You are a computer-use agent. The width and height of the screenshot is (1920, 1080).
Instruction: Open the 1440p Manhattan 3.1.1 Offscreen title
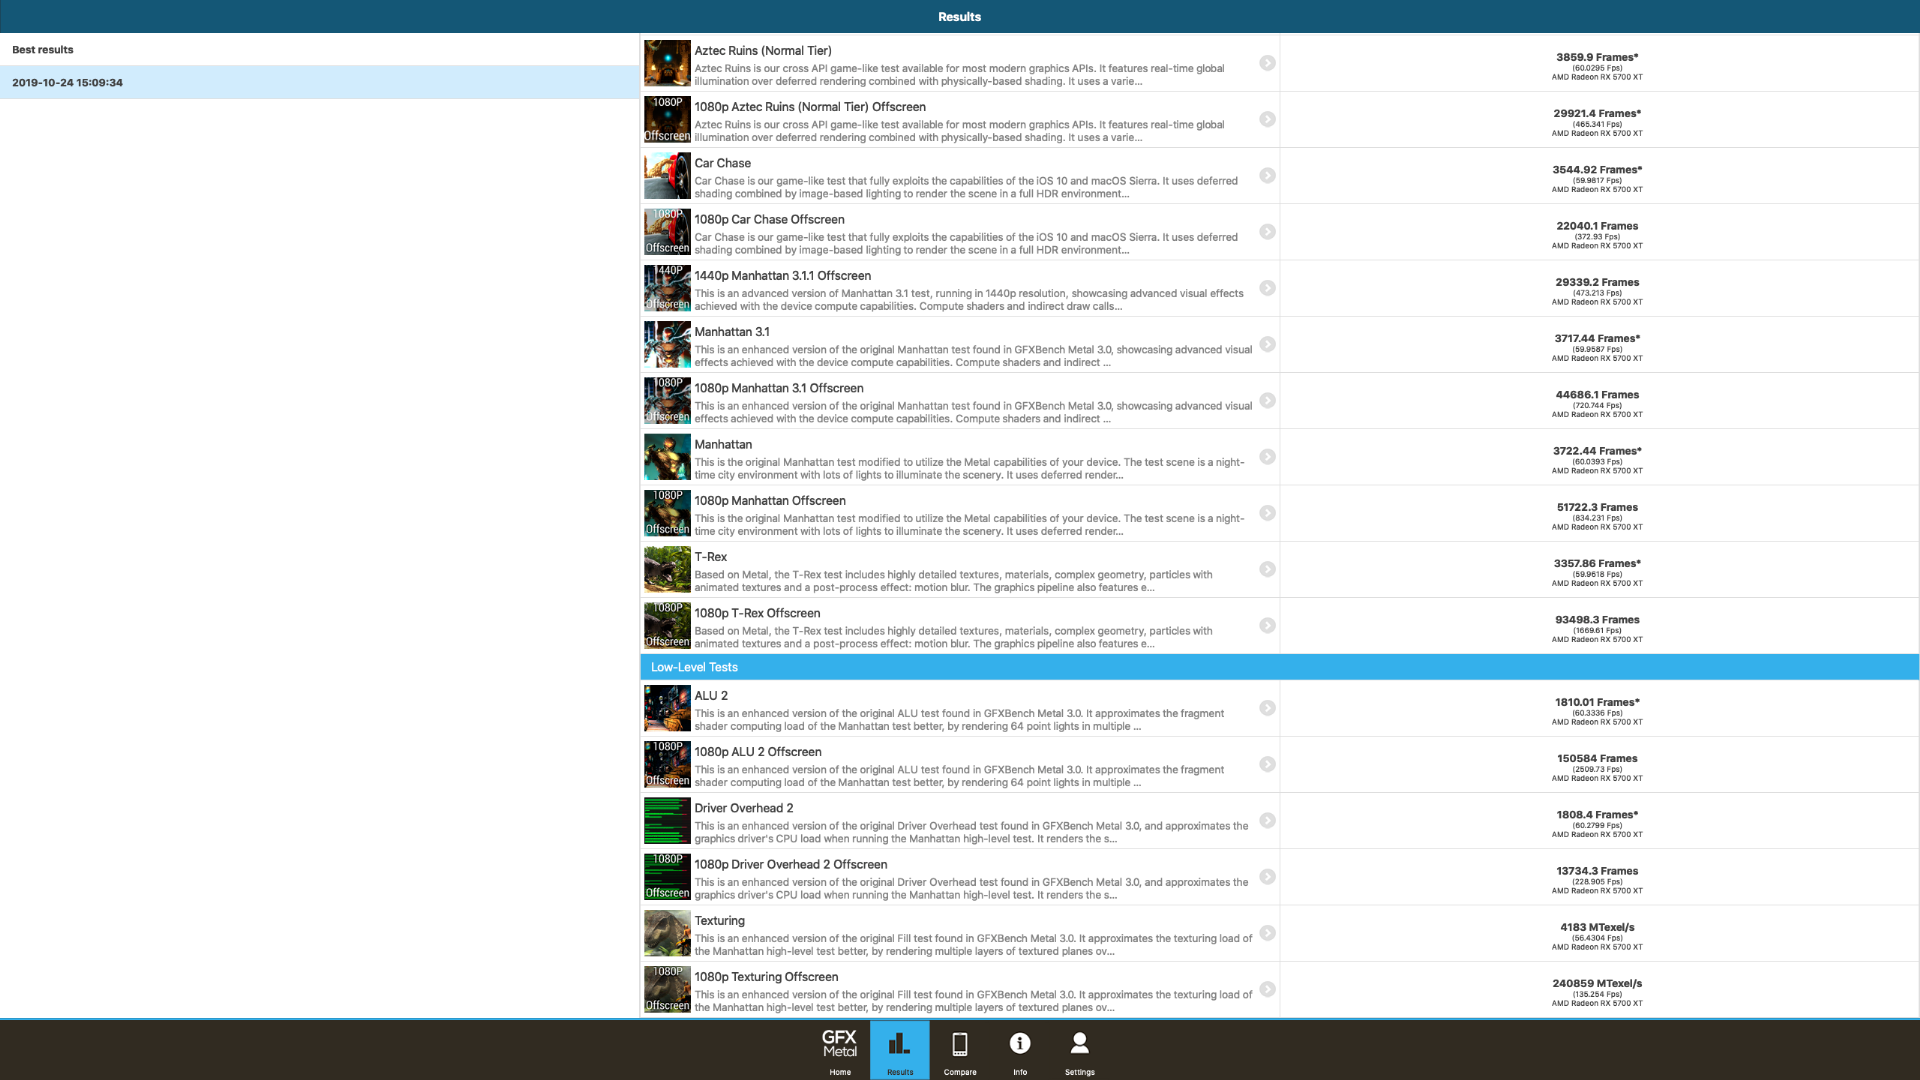click(782, 275)
